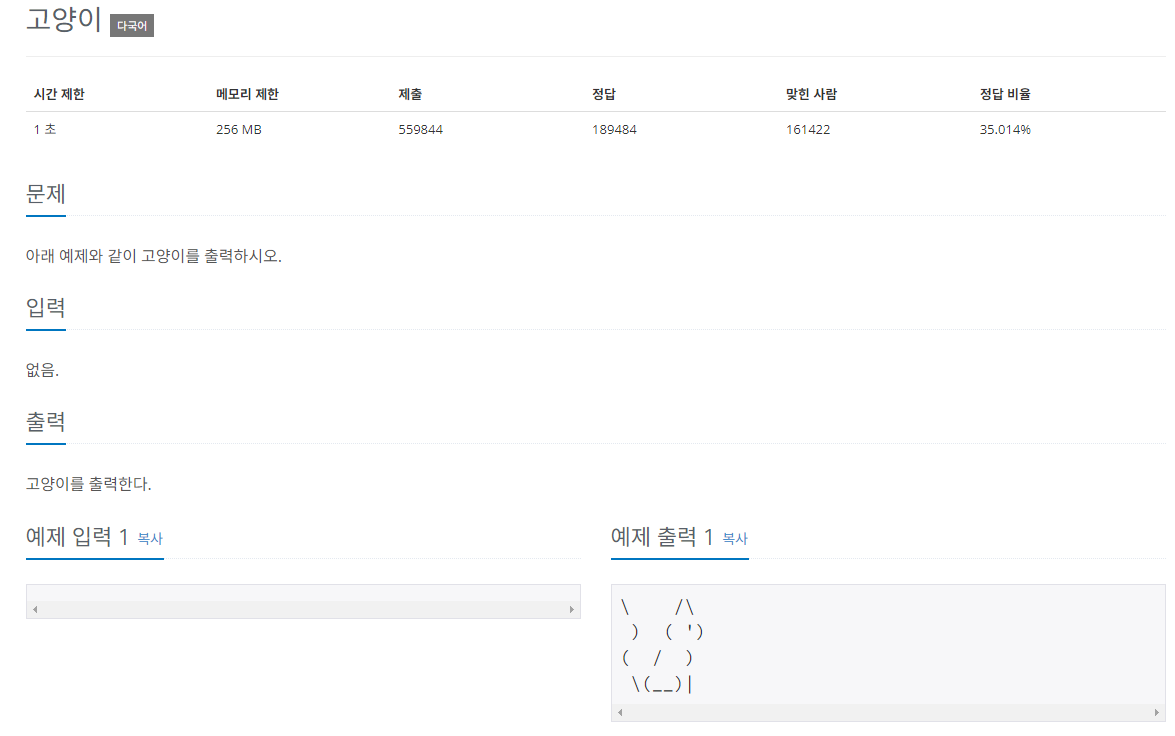Image resolution: width=1175 pixels, height=736 pixels.
Task: Click the text 고양이를 출력한다.
Action: click(x=88, y=483)
